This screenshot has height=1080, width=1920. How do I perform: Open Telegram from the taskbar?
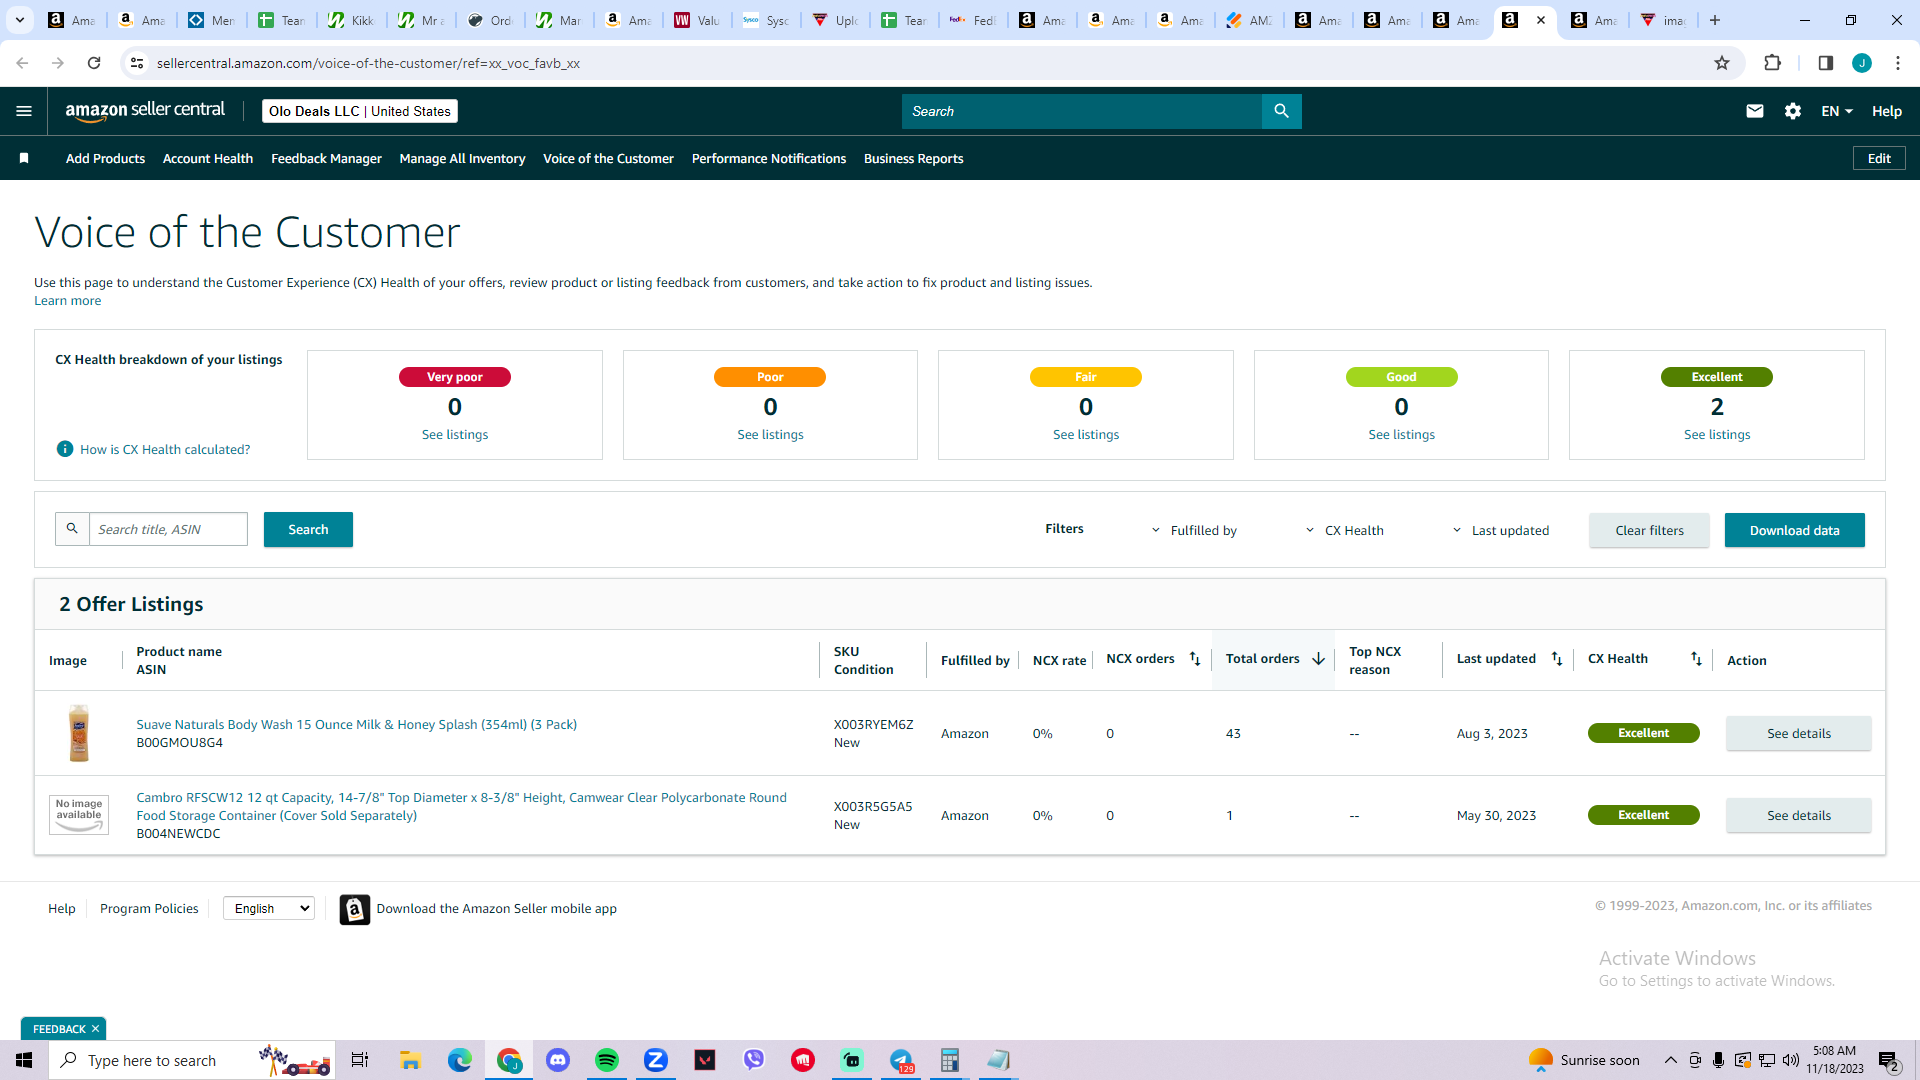coord(901,1060)
